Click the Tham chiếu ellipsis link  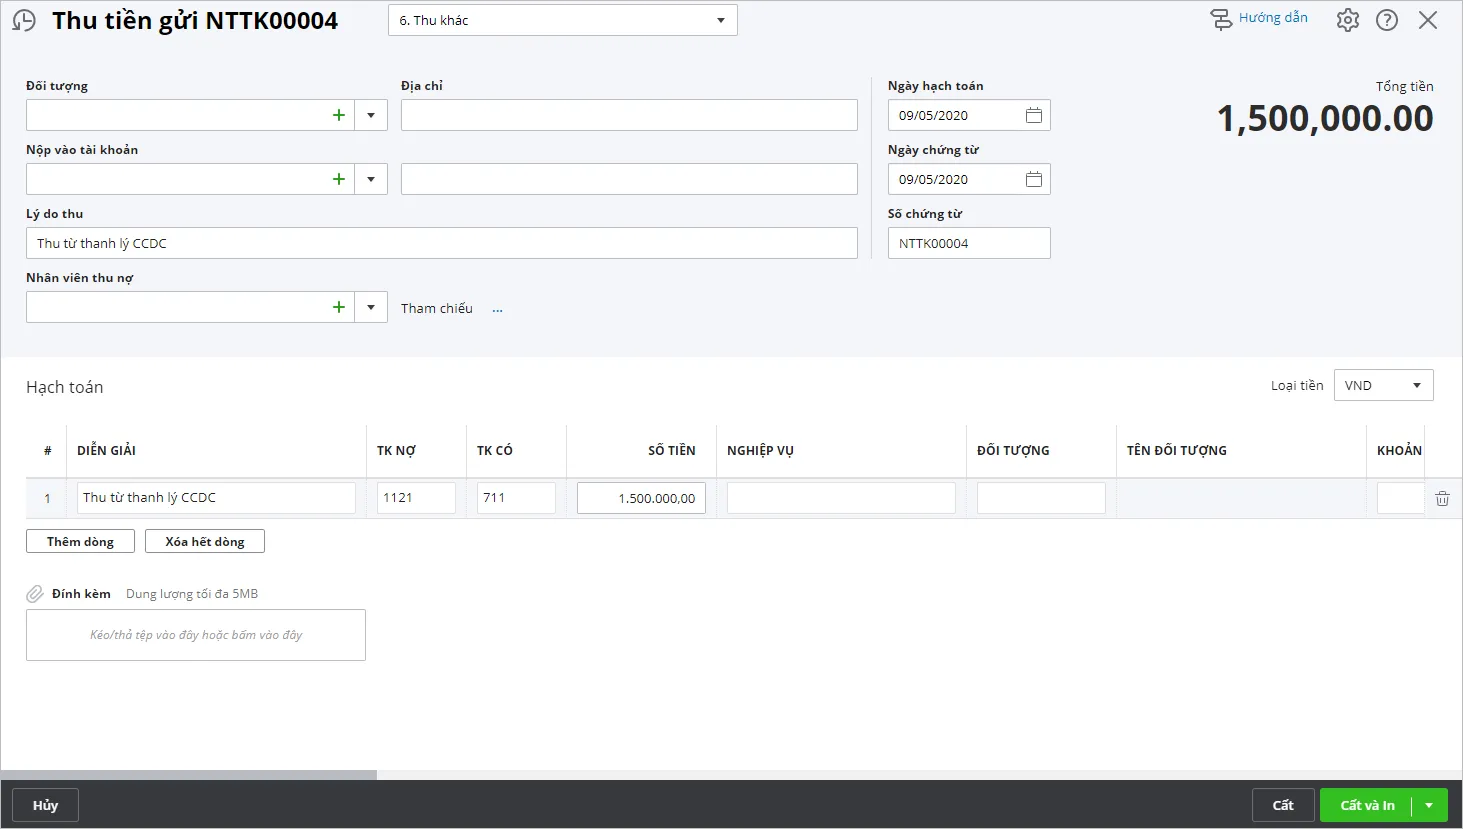(497, 309)
